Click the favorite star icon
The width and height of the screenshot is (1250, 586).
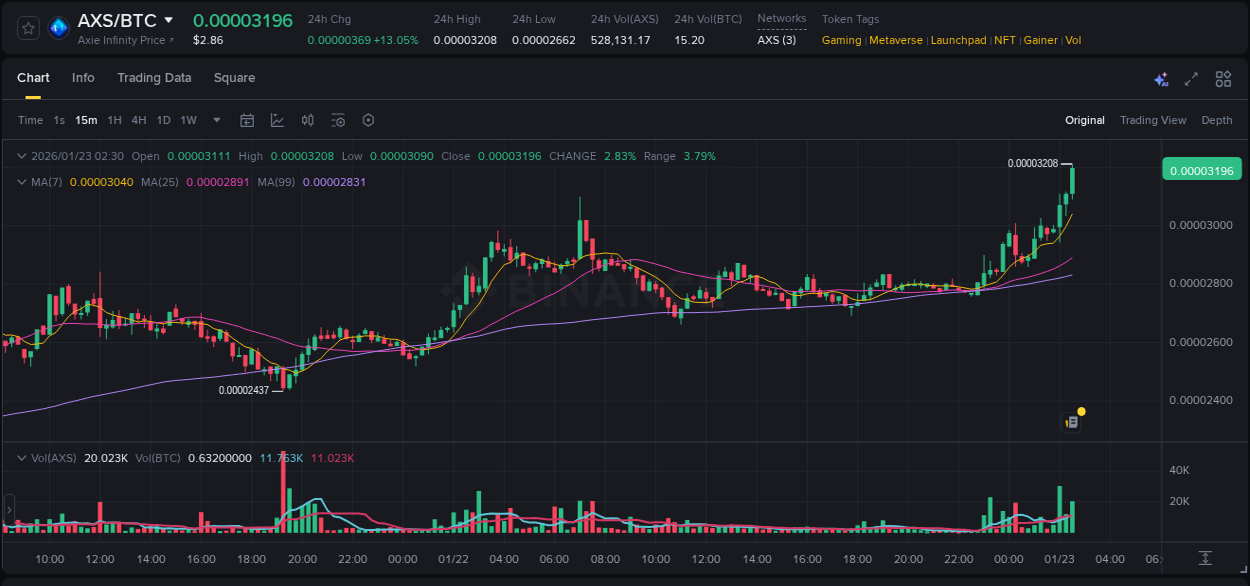pos(28,28)
